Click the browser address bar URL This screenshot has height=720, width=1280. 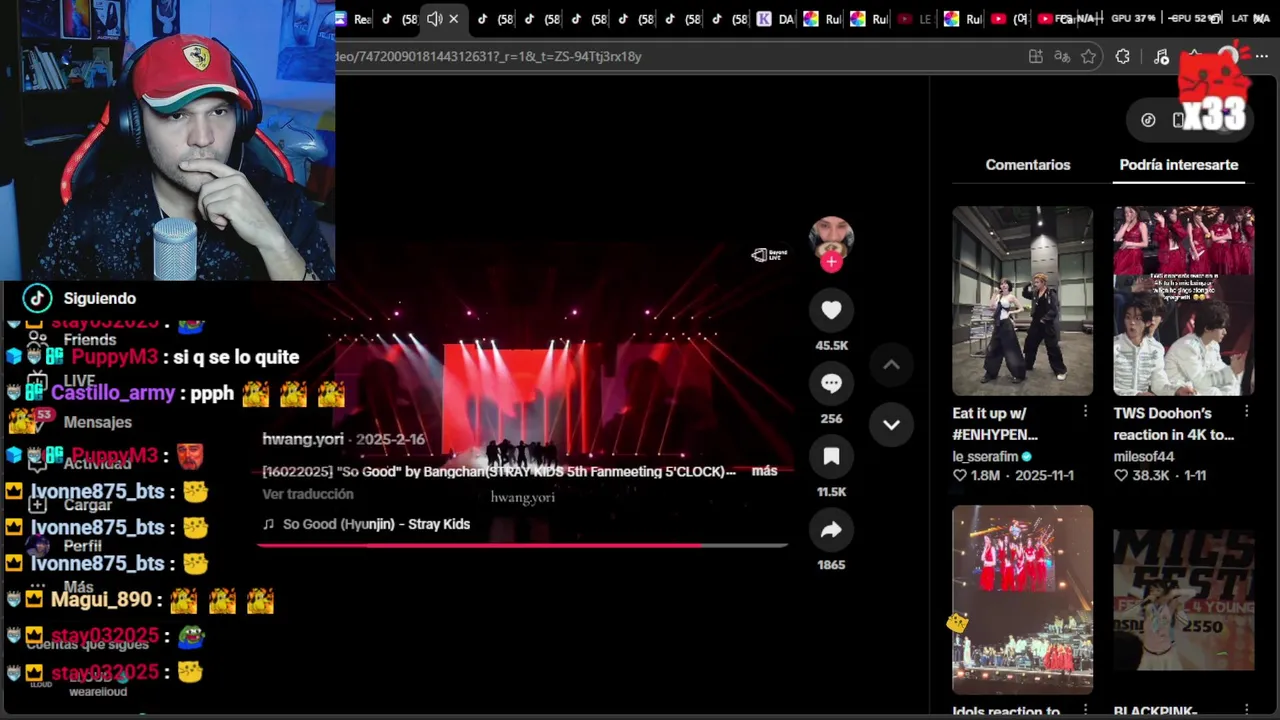click(488, 57)
